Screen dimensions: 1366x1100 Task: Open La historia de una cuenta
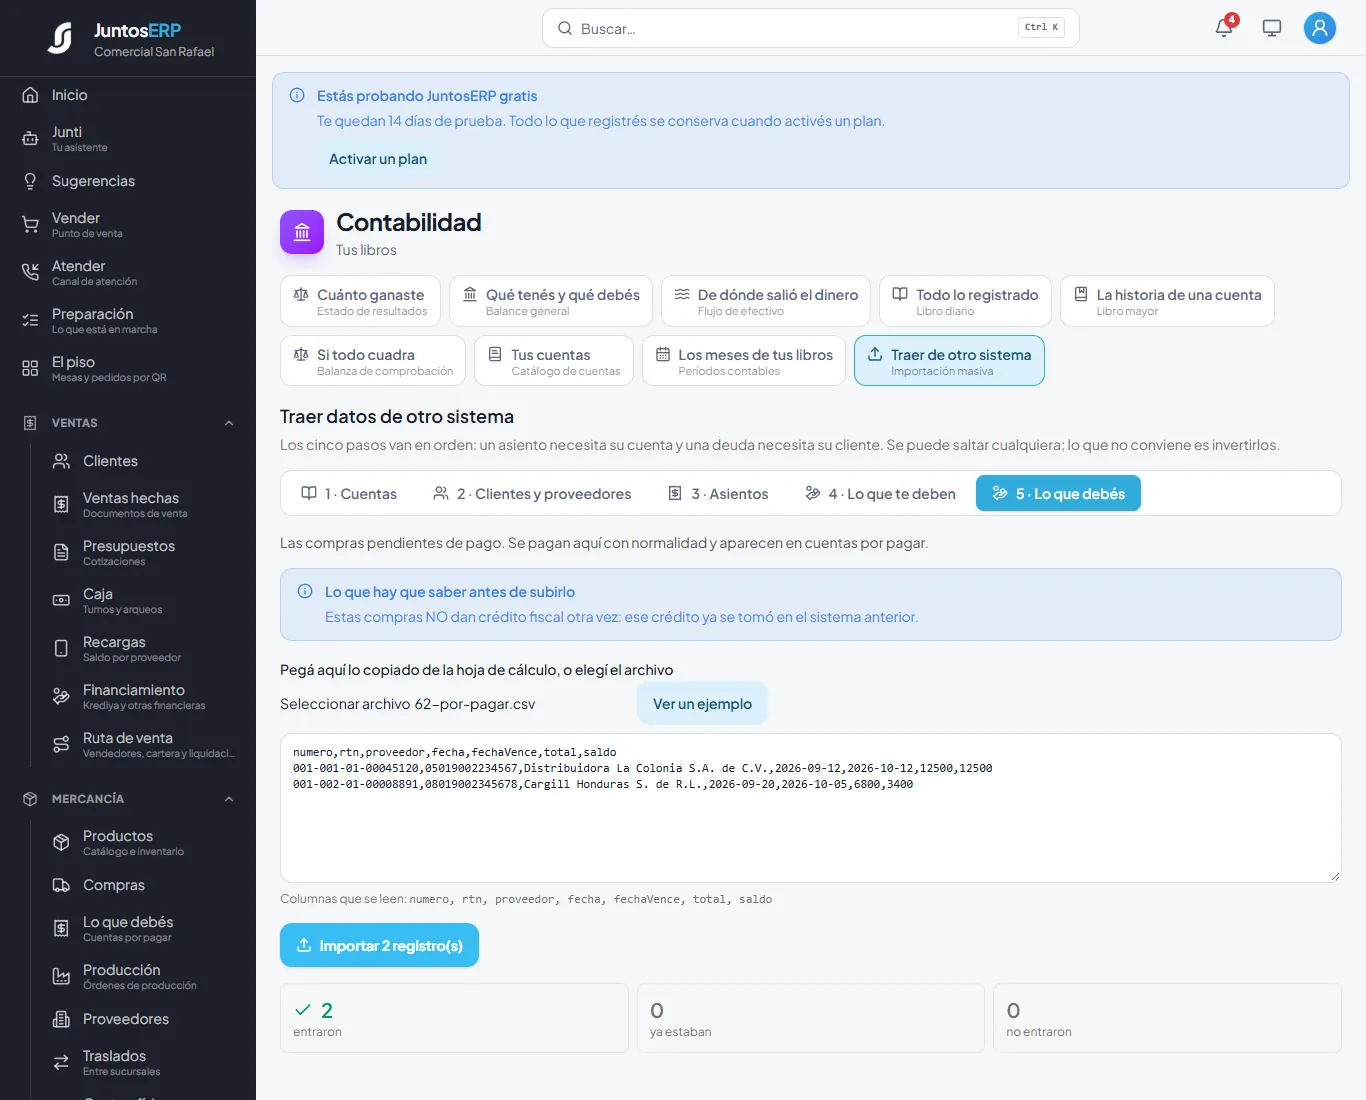(x=1167, y=301)
